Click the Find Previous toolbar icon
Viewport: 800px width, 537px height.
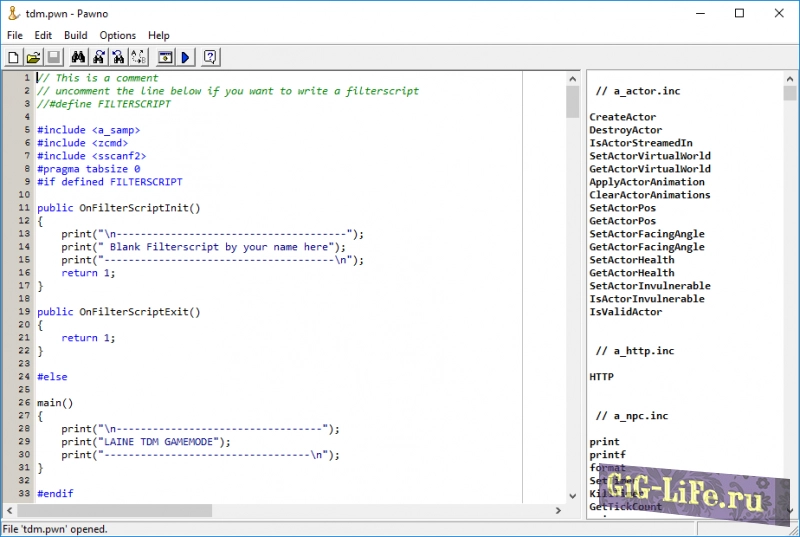(x=118, y=57)
